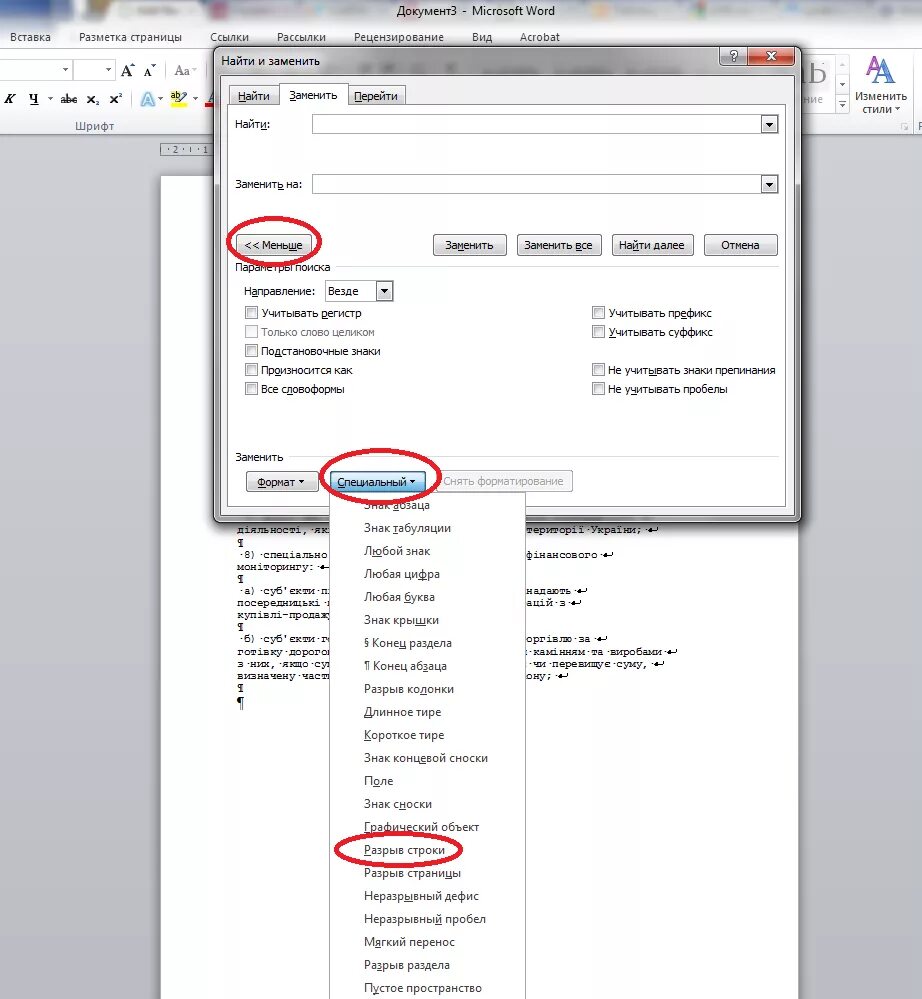The height and width of the screenshot is (999, 922).
Task: Click the help question mark in dialog title
Action: click(x=733, y=56)
